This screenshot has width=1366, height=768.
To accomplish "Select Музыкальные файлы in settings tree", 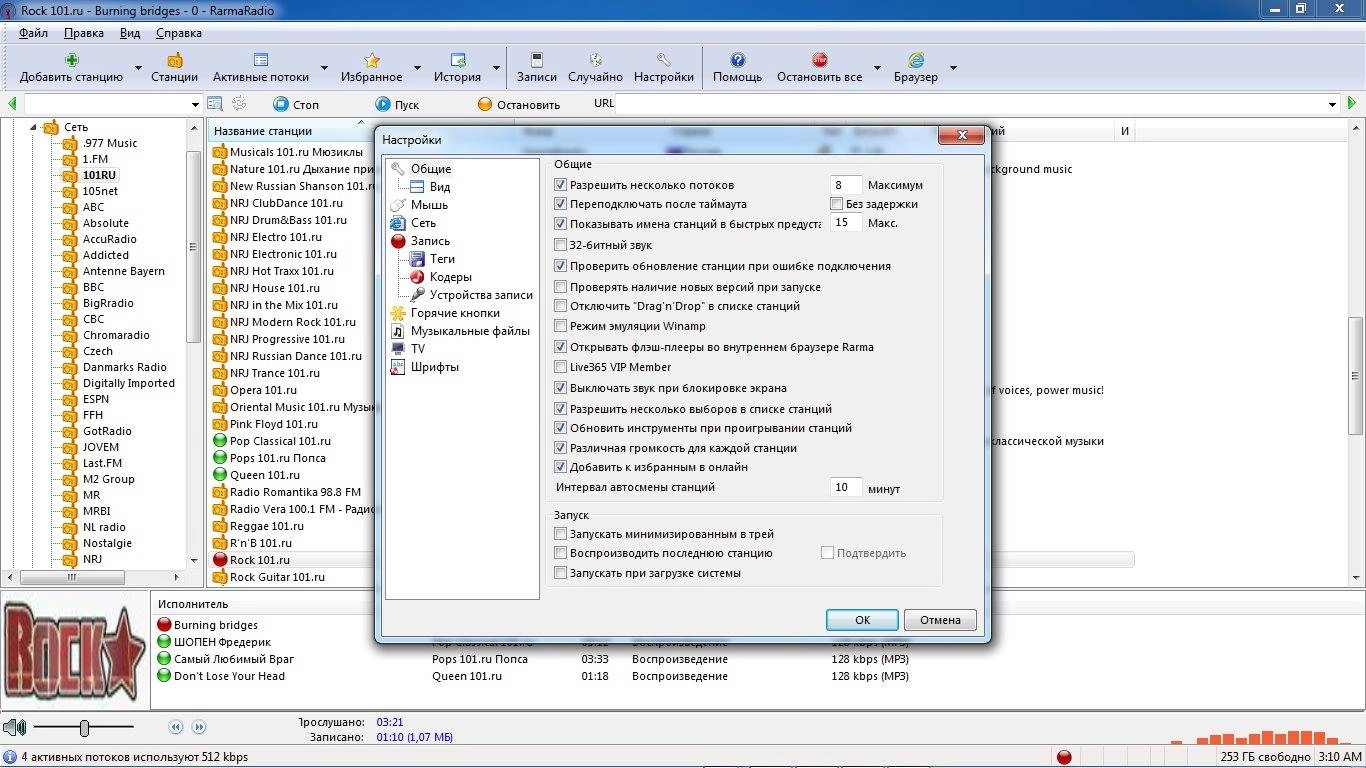I will coord(470,331).
